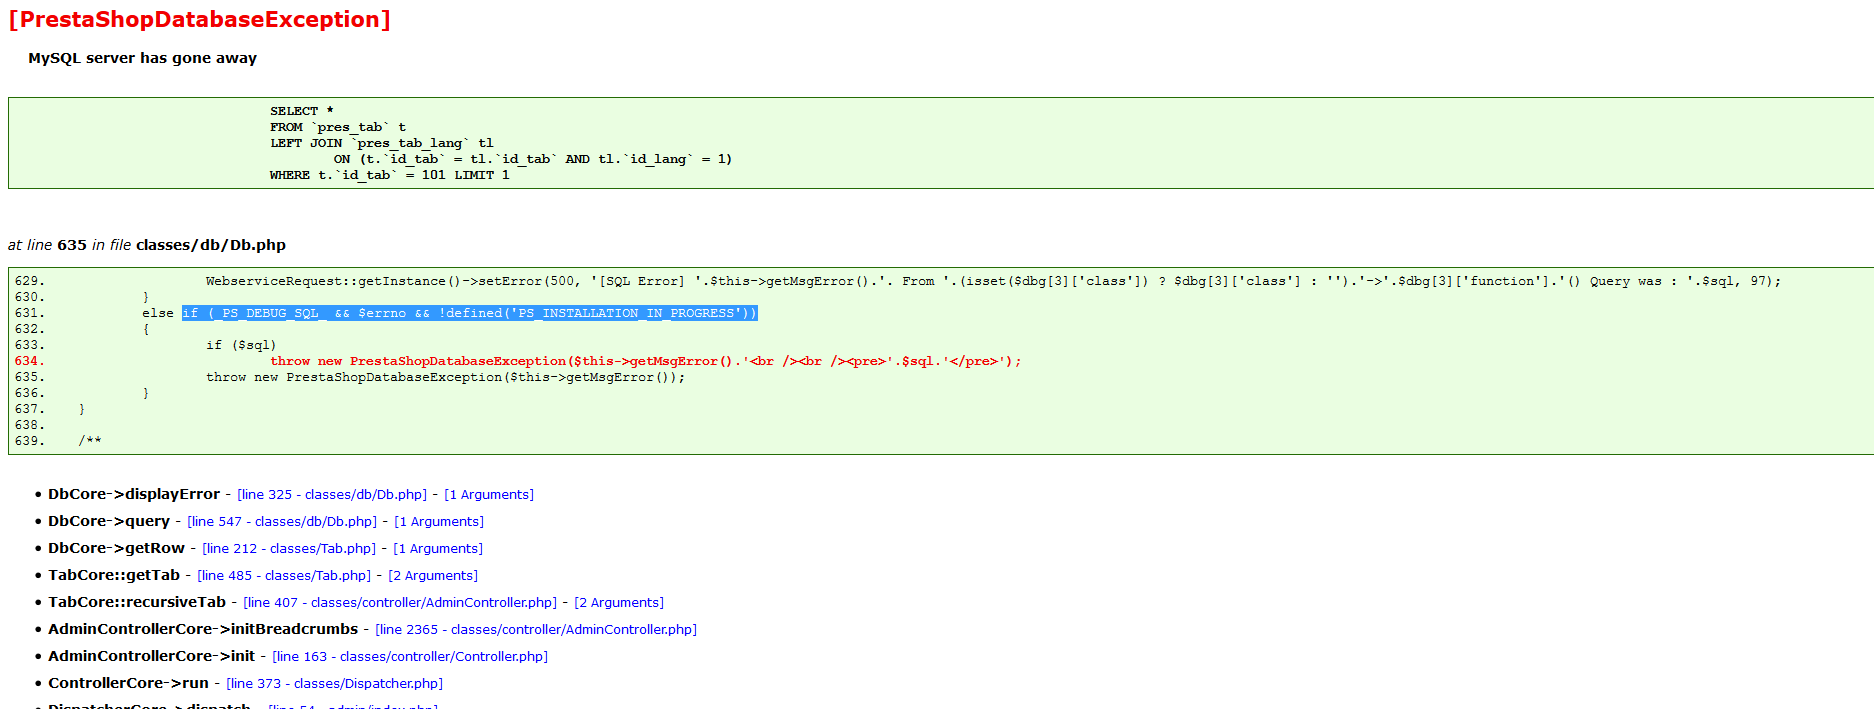
Task: Show arguments for DbCore->query
Action: coord(439,522)
